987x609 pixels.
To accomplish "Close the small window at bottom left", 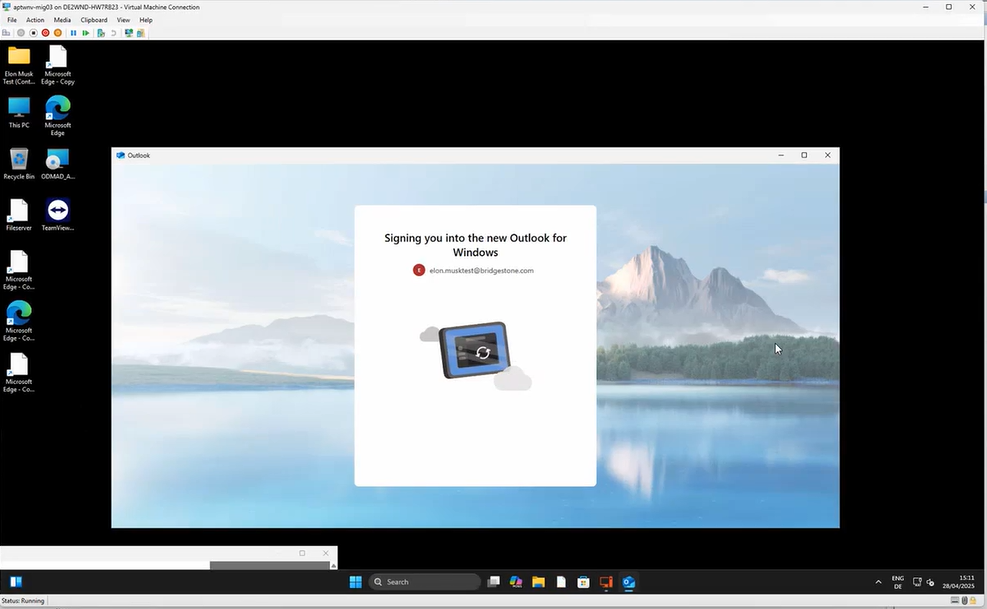I will pos(325,553).
